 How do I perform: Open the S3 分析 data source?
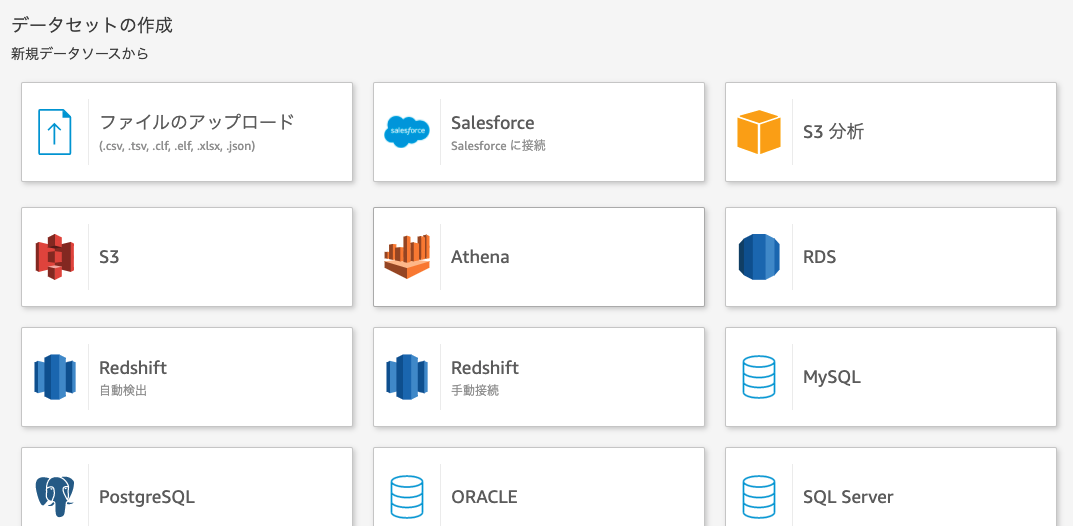pyautogui.click(x=833, y=132)
